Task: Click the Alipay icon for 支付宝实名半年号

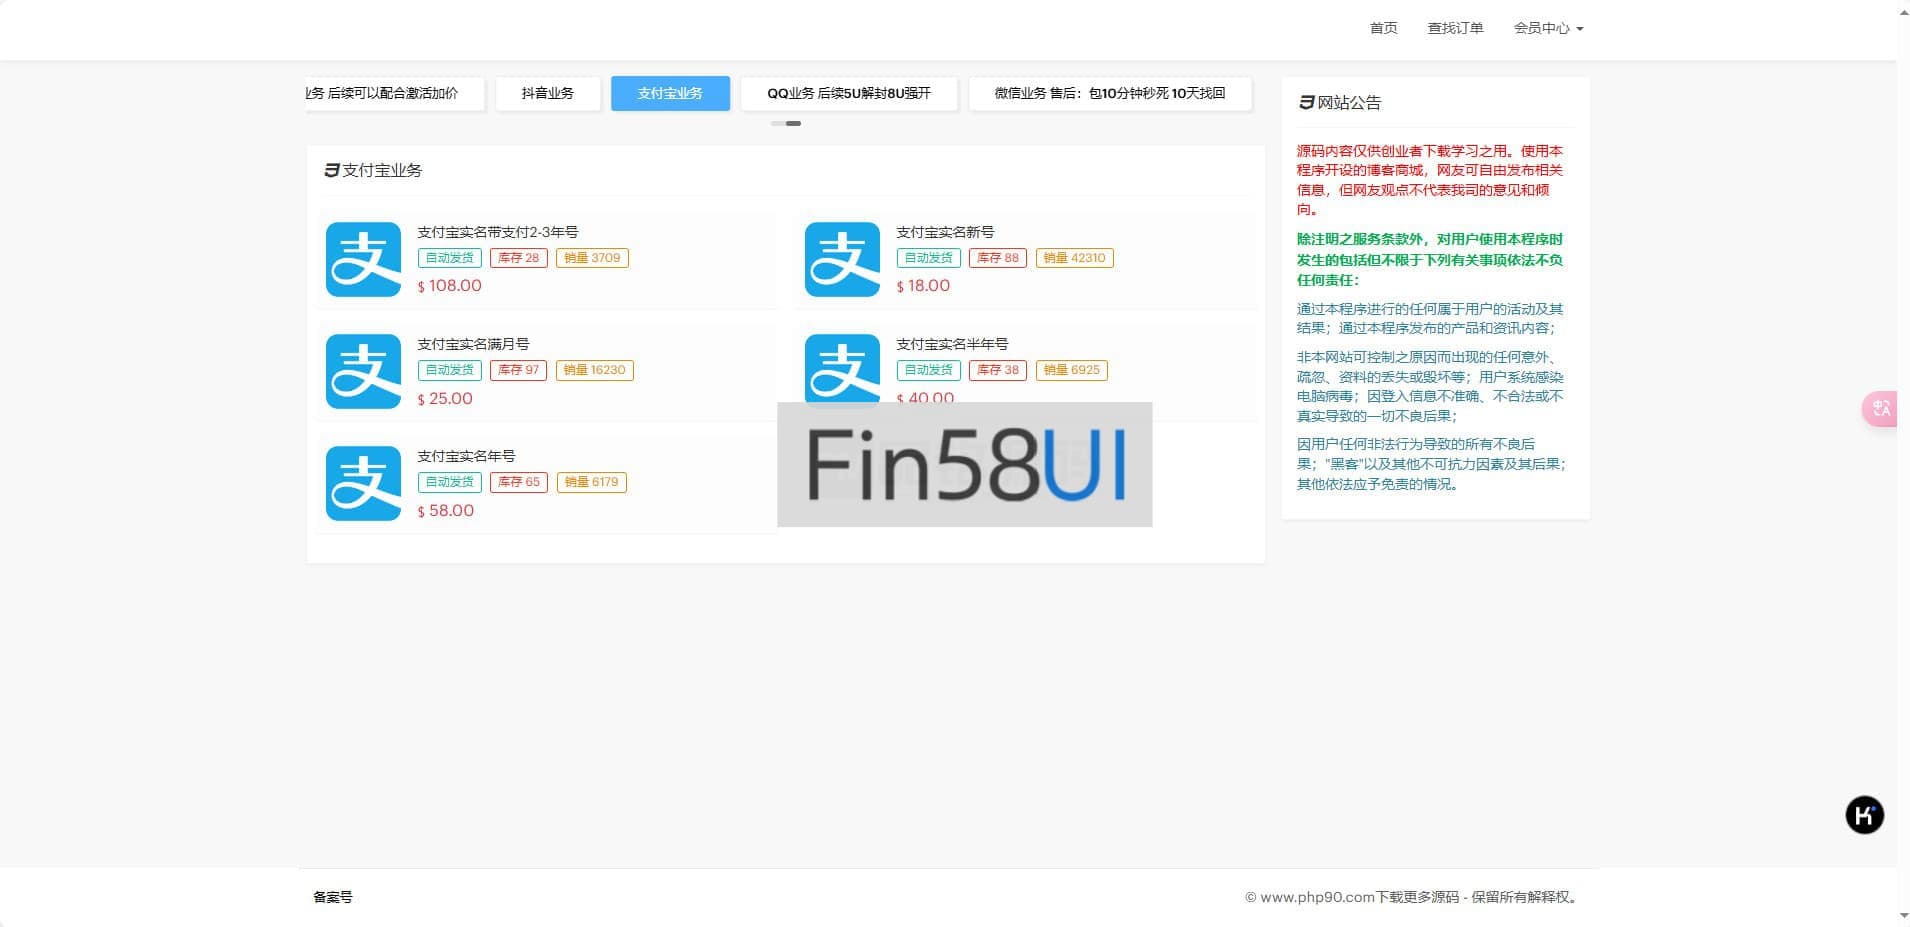Action: coord(842,369)
